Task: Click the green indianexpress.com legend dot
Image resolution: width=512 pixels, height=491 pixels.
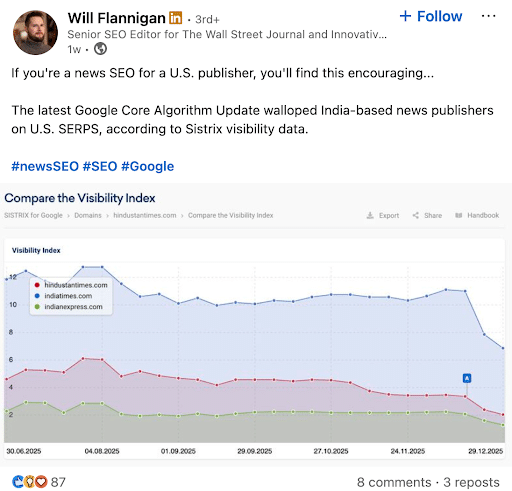Action: [x=37, y=307]
